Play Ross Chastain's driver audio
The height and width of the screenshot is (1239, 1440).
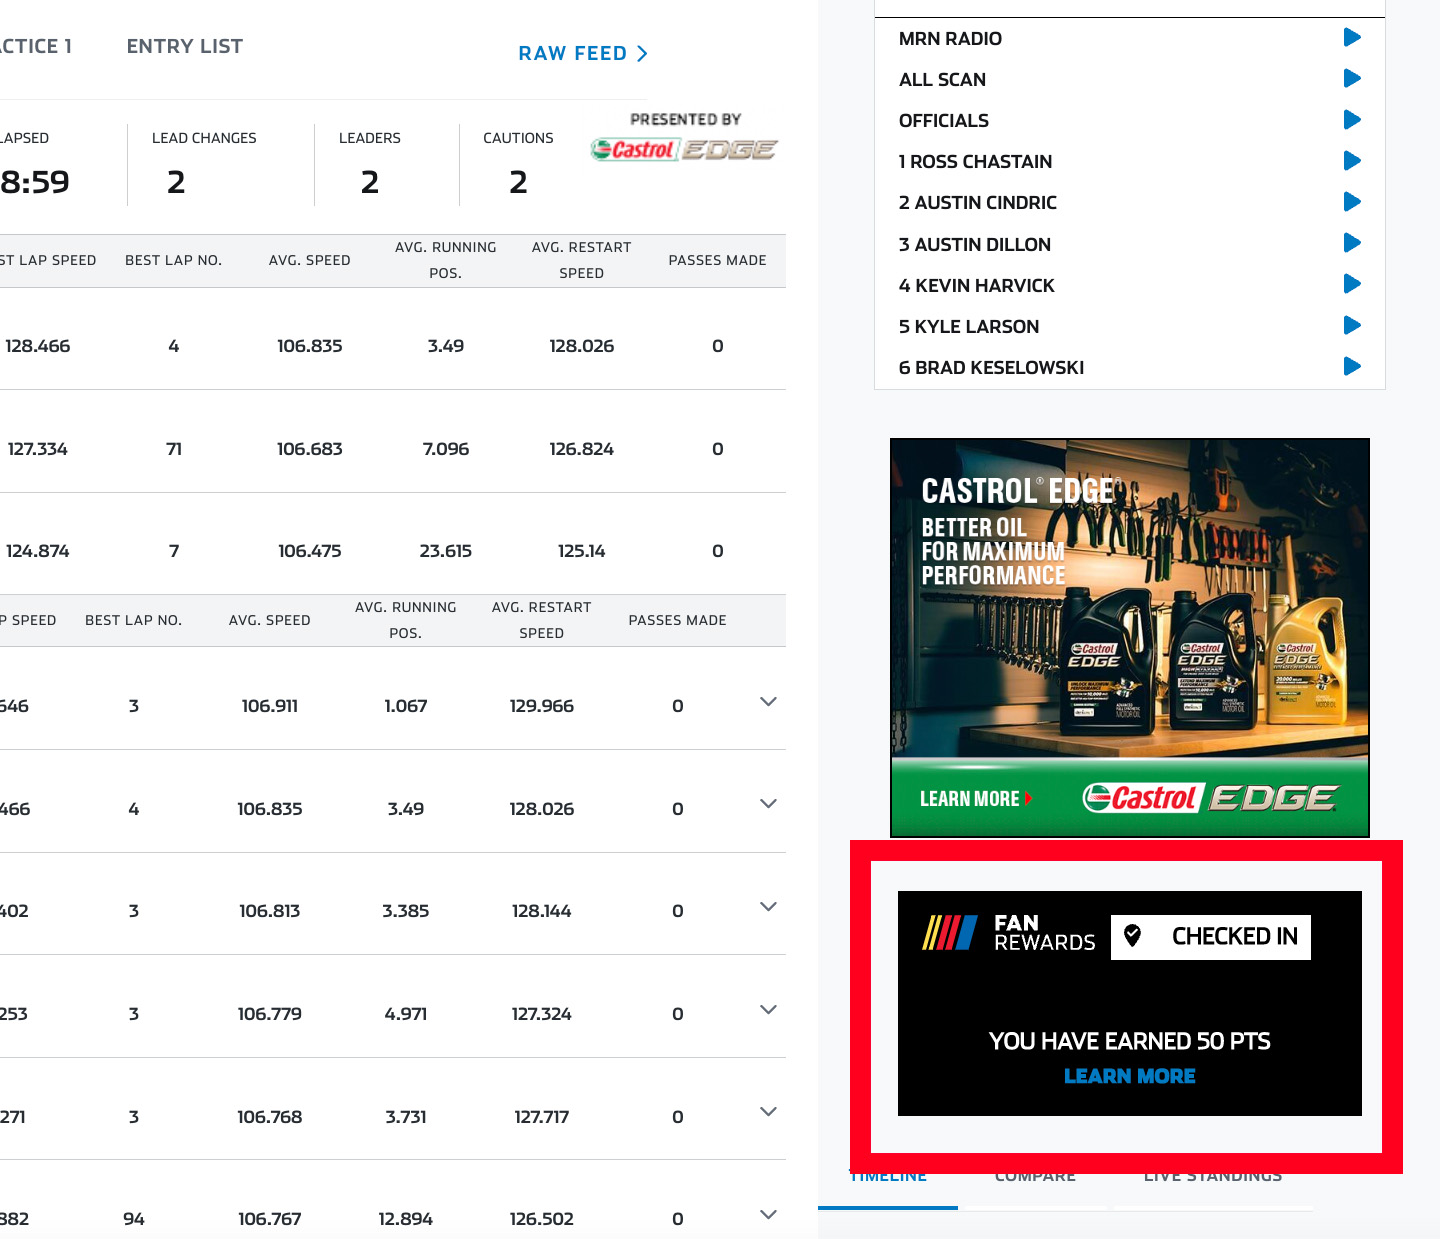coord(1352,161)
